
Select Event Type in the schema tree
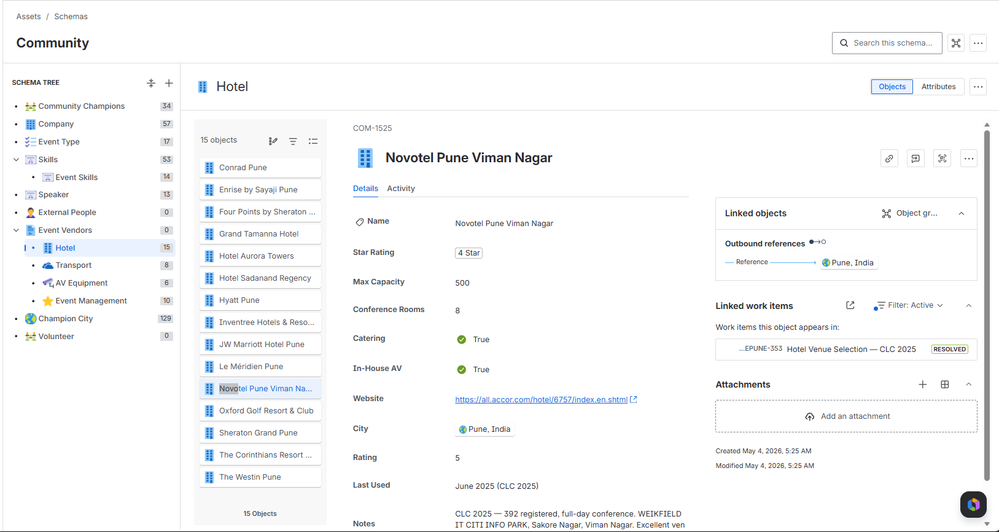(x=59, y=142)
